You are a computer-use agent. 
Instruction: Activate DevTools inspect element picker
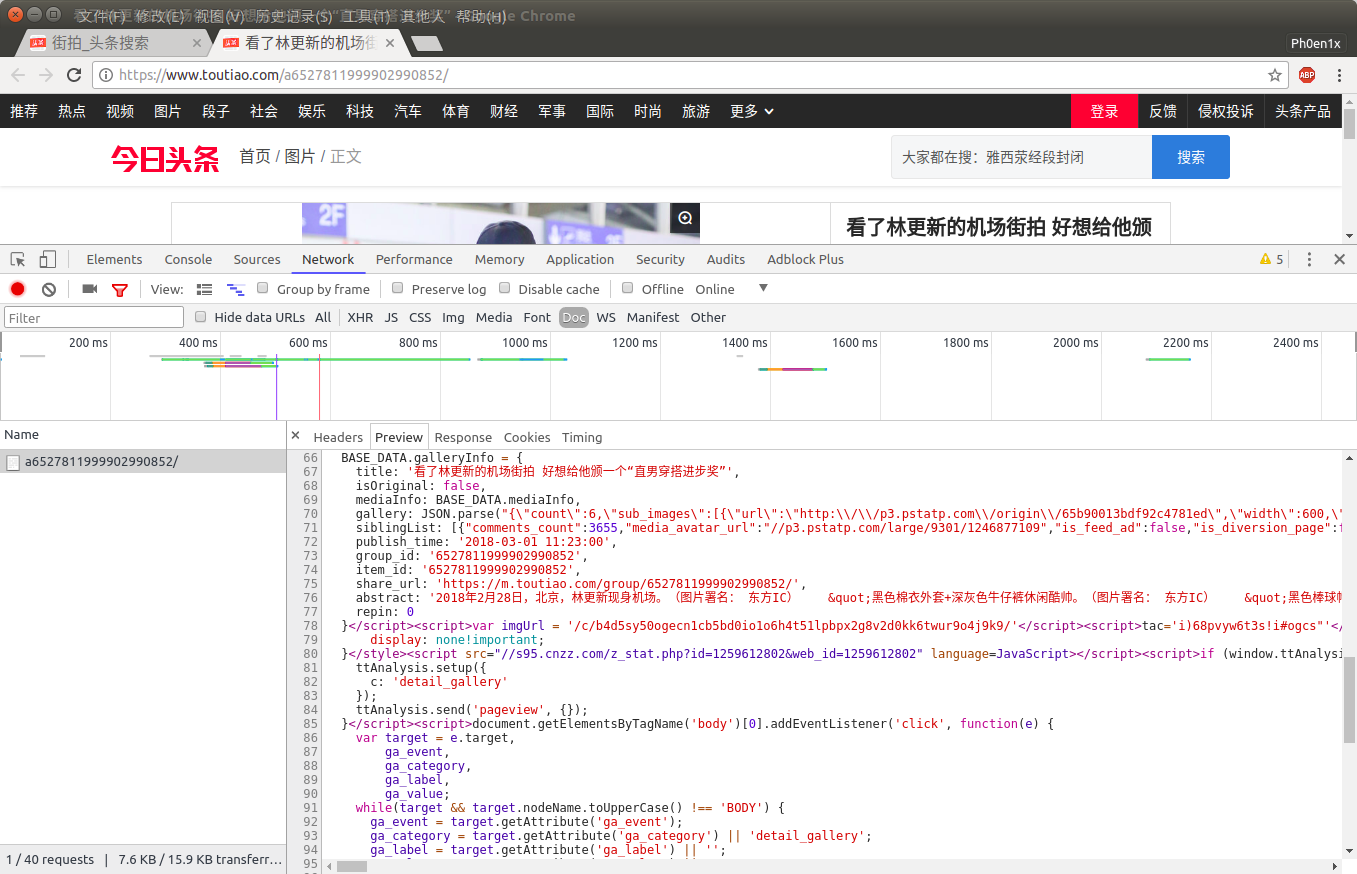coord(18,259)
